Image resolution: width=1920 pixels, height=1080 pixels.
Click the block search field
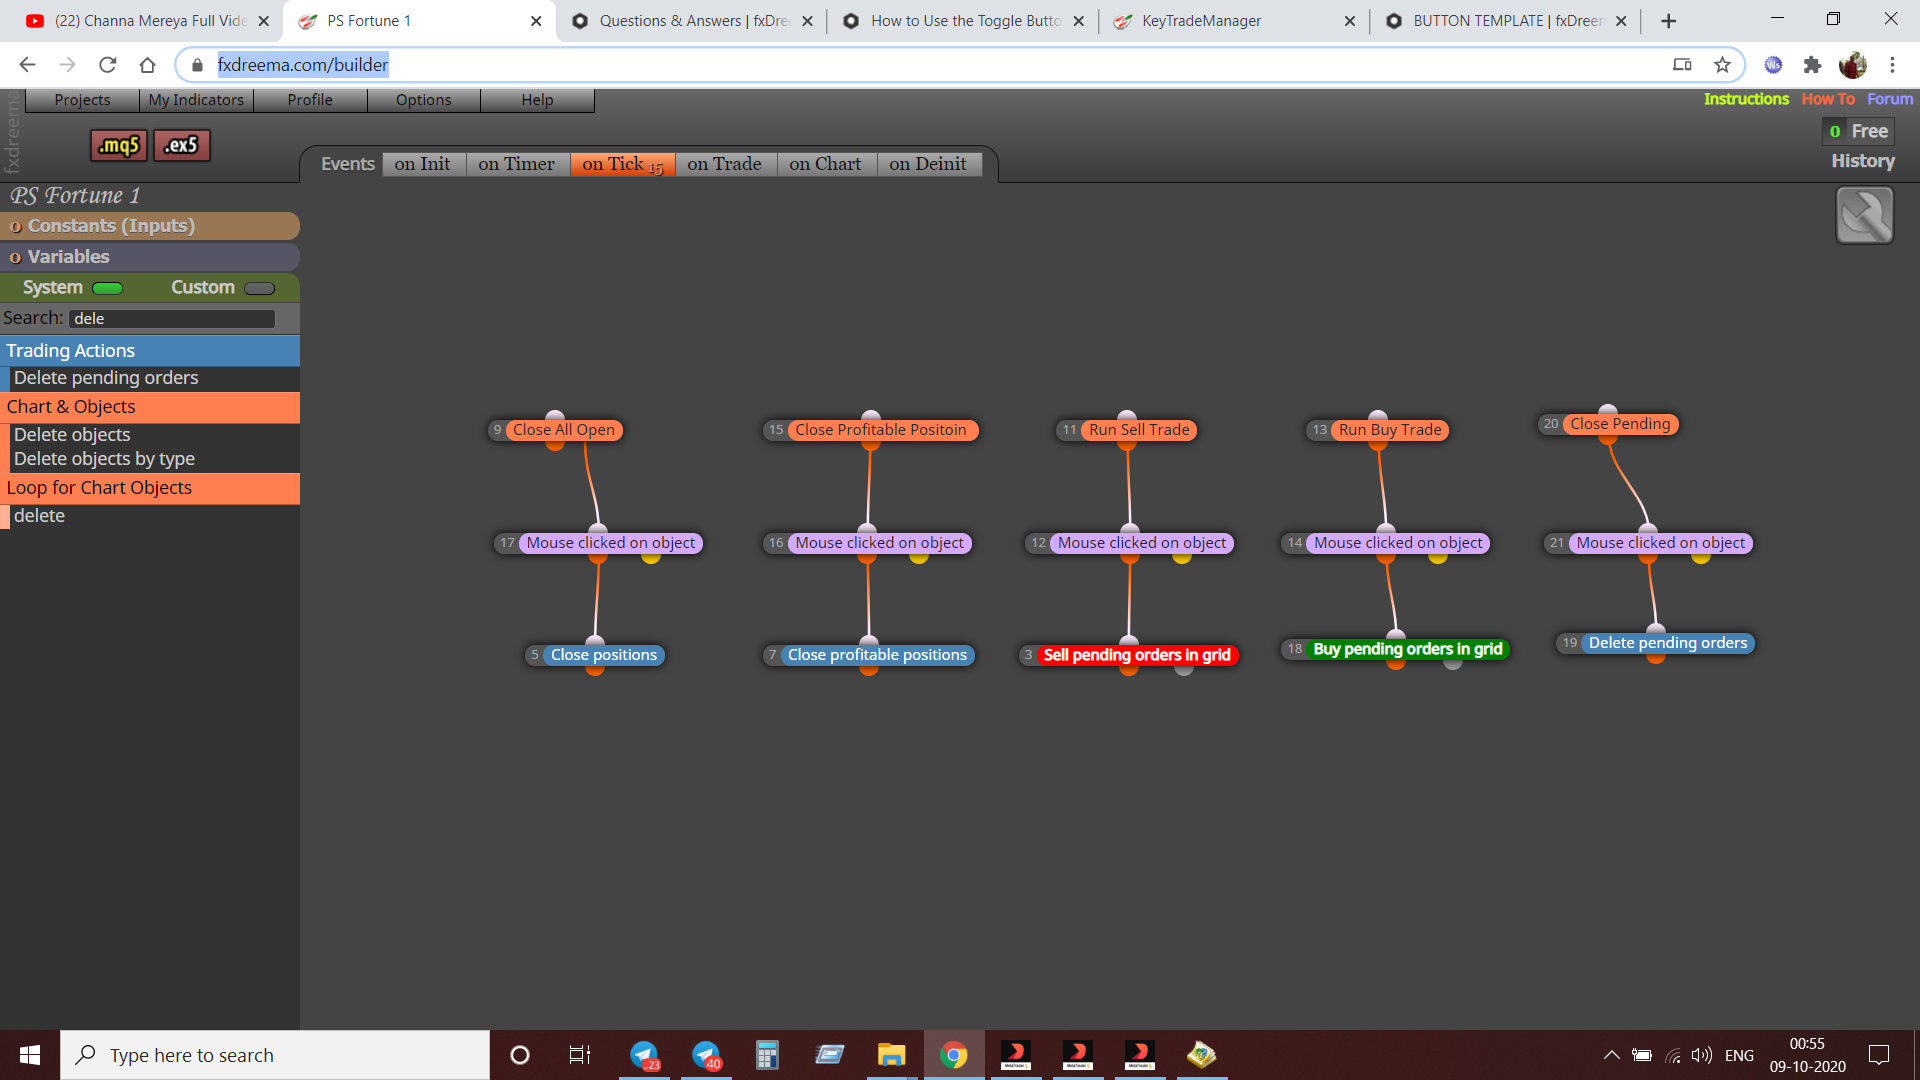pos(172,319)
